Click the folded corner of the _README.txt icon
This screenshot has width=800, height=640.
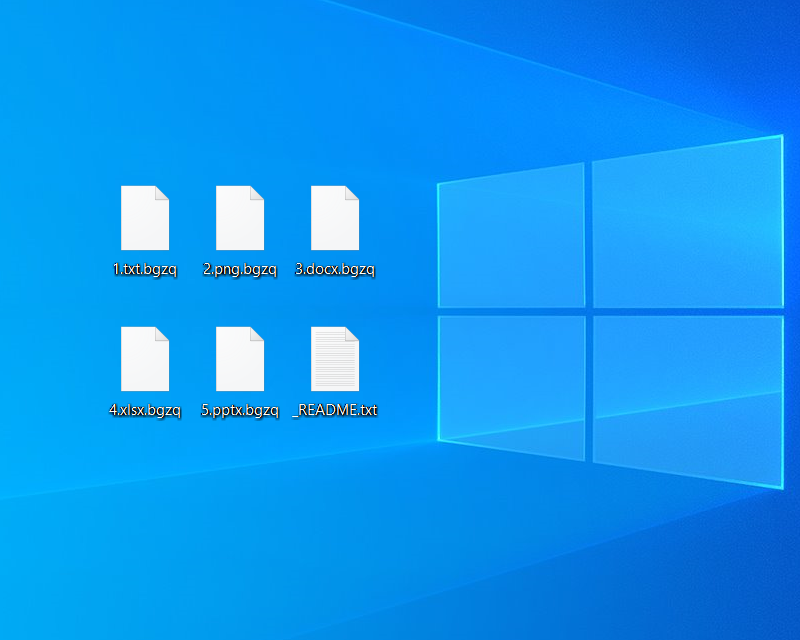coord(352,334)
